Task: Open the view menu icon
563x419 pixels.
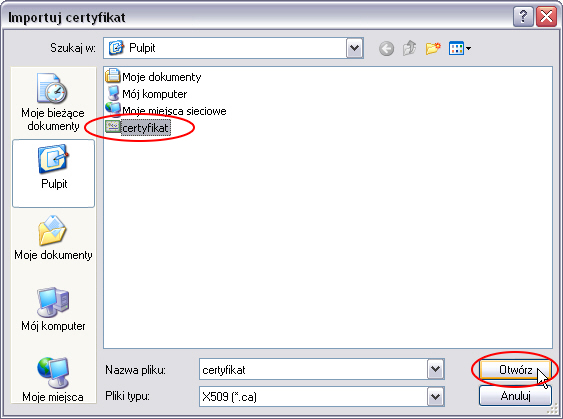Action: pos(460,48)
